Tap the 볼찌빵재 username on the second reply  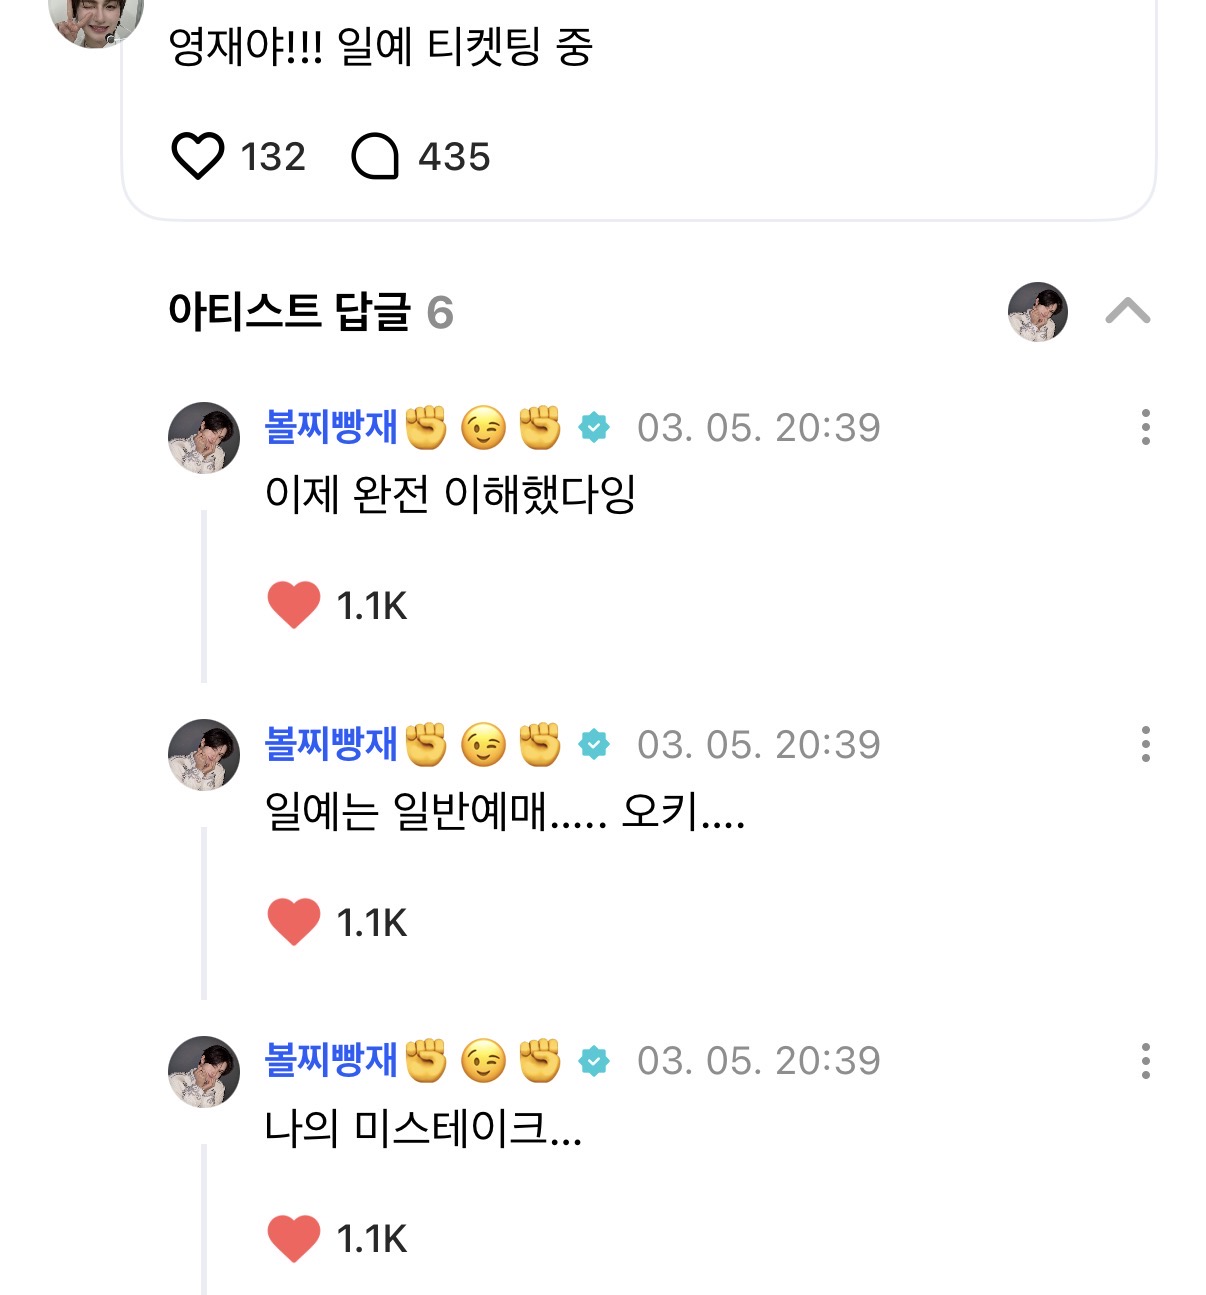tap(331, 744)
